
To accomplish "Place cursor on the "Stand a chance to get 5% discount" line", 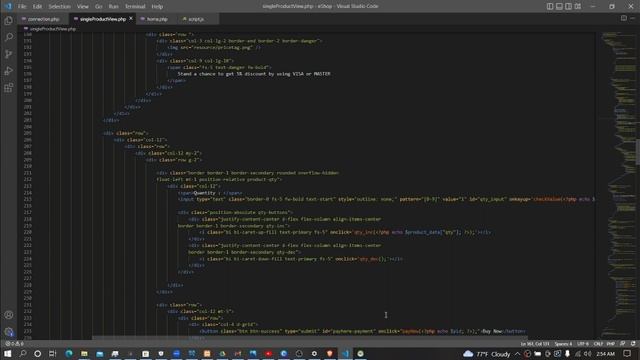I will (x=254, y=74).
